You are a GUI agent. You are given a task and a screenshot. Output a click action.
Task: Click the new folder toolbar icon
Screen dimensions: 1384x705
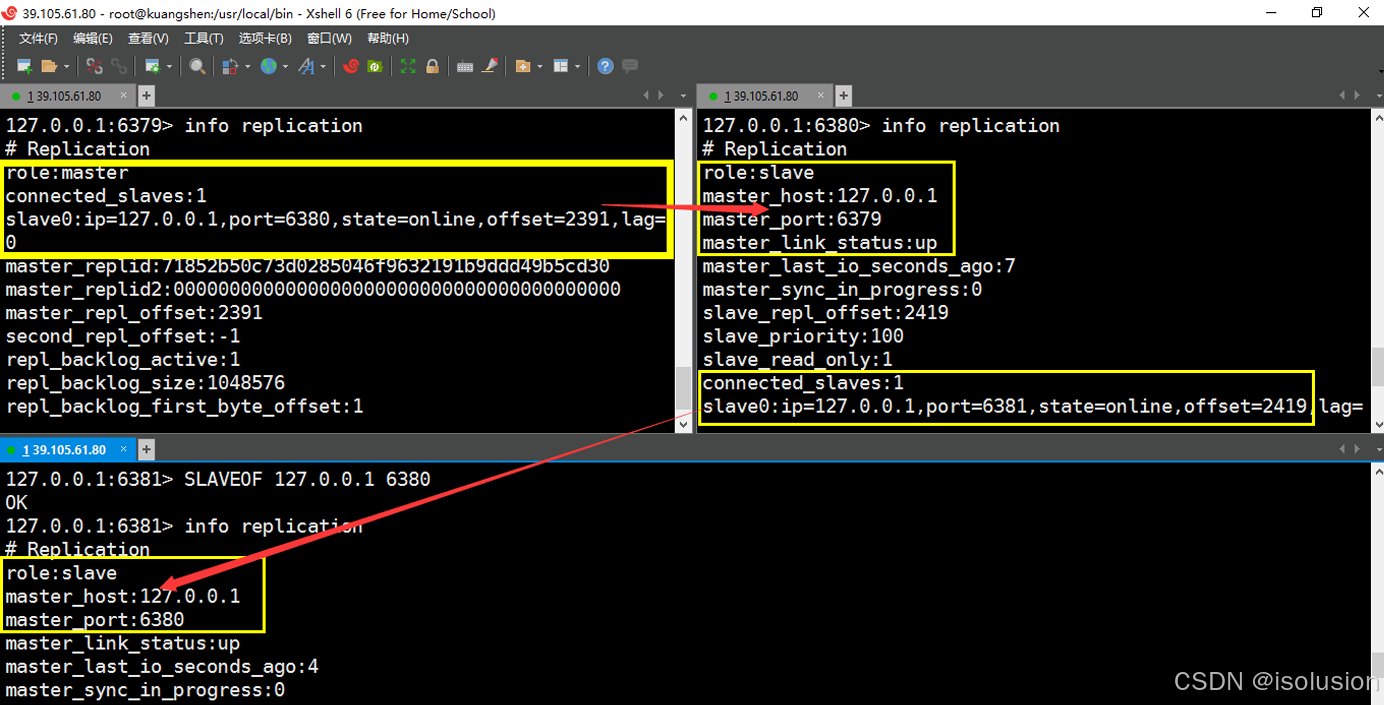coord(522,66)
